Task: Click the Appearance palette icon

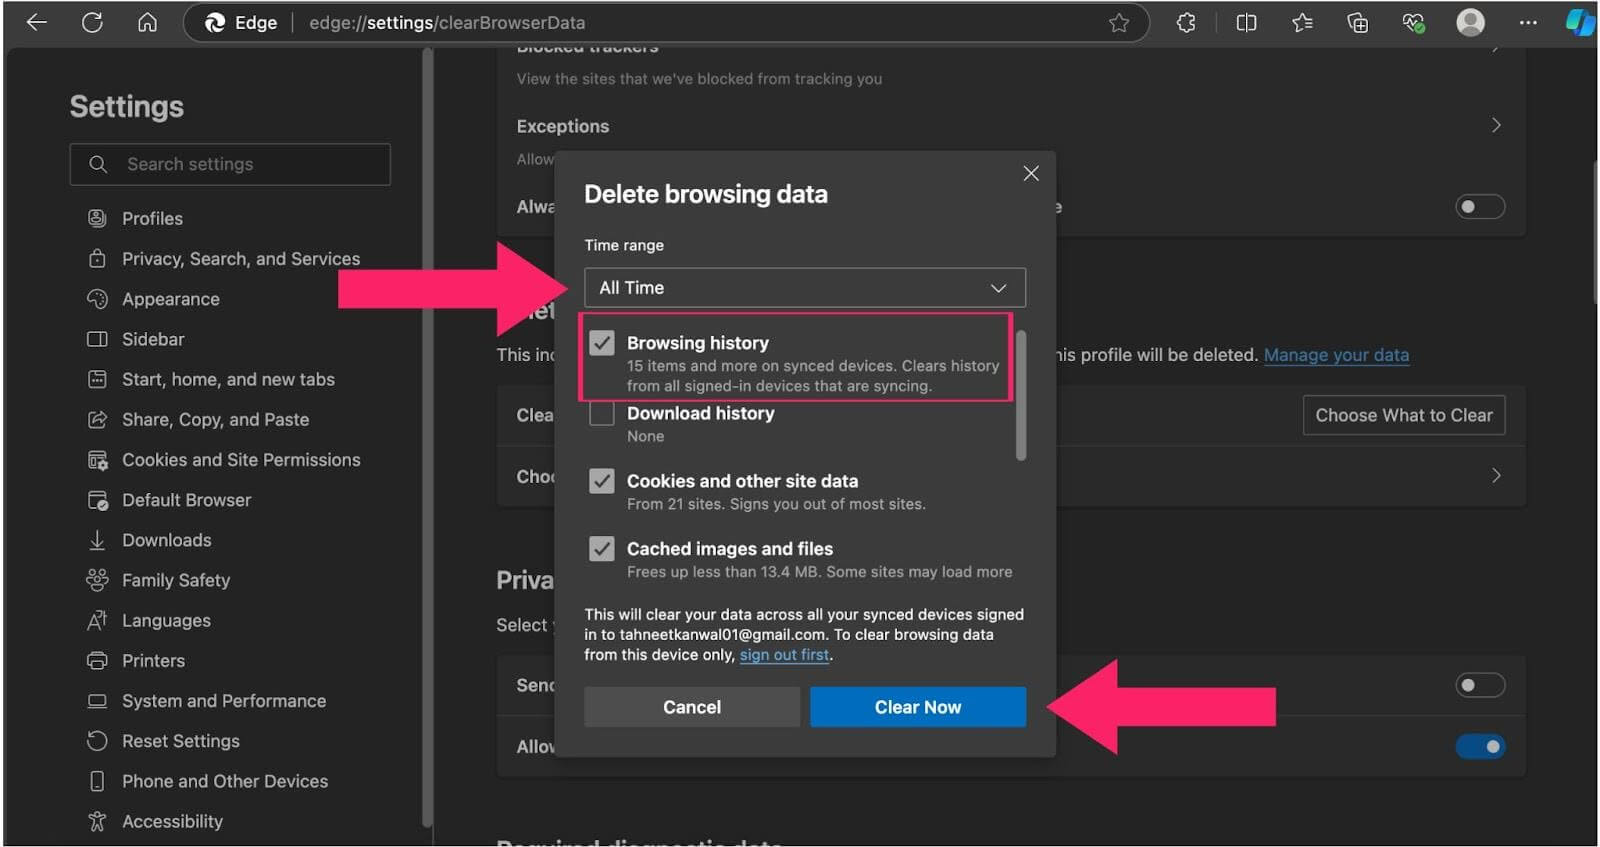Action: pos(97,299)
